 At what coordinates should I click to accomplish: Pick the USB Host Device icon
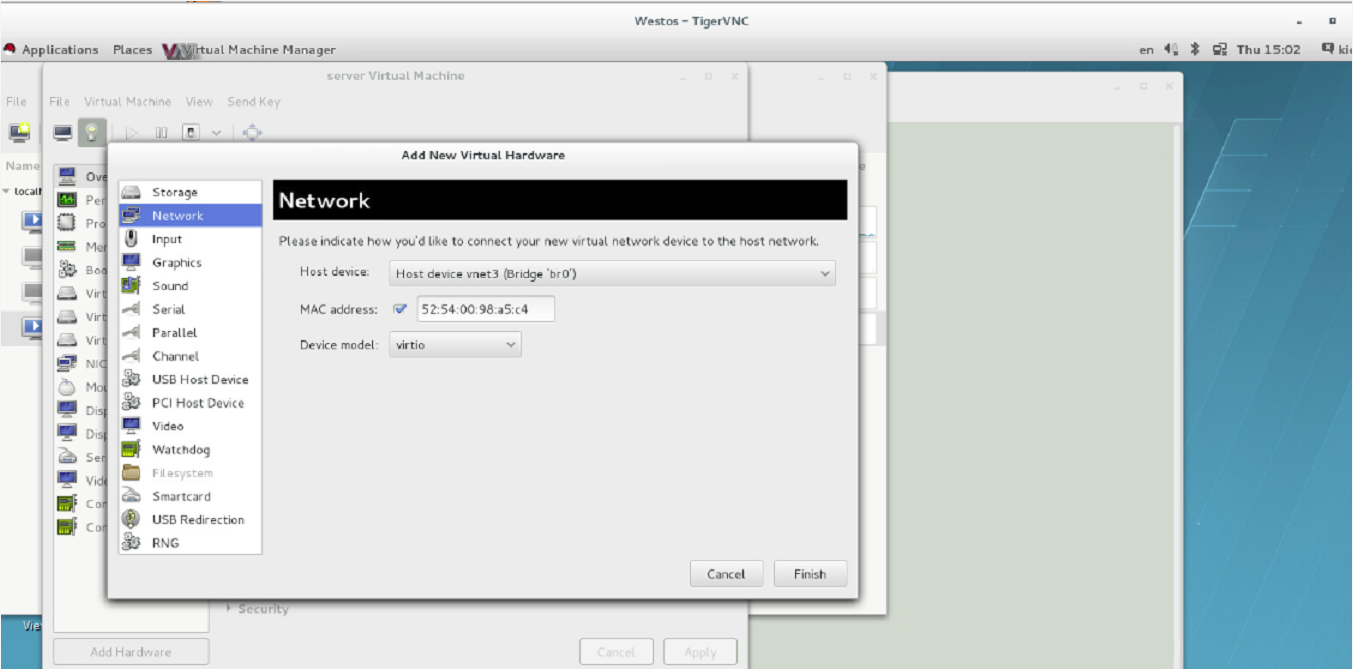click(x=131, y=379)
